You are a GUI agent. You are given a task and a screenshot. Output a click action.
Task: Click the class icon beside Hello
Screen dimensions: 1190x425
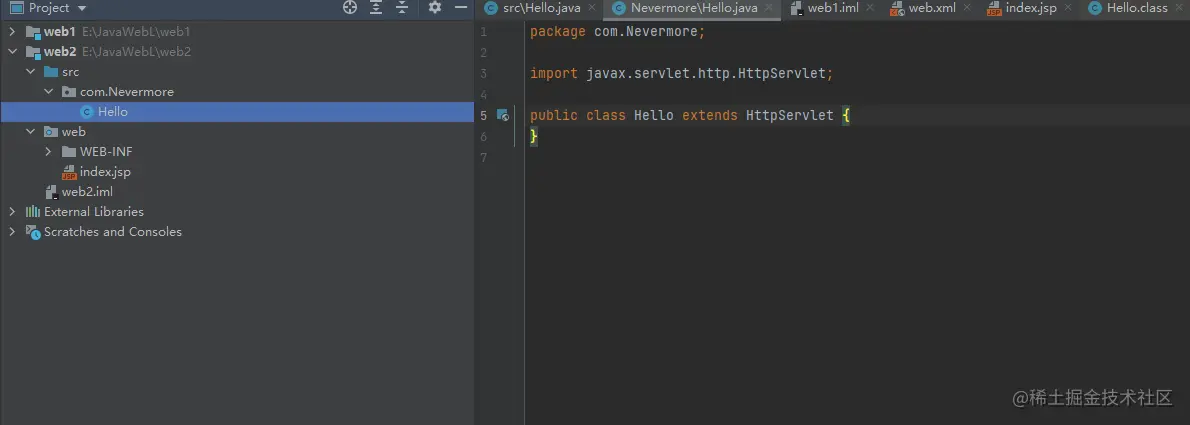tap(87, 112)
